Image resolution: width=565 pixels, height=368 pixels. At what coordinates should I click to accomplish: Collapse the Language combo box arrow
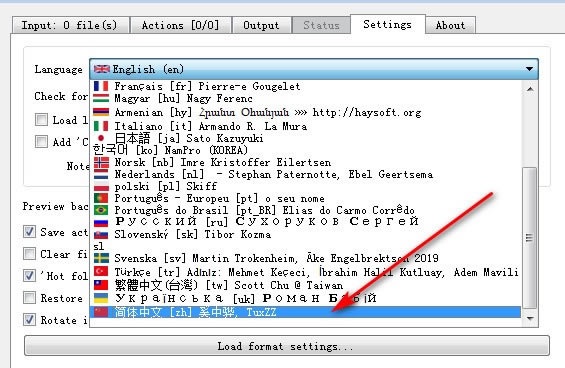point(529,69)
